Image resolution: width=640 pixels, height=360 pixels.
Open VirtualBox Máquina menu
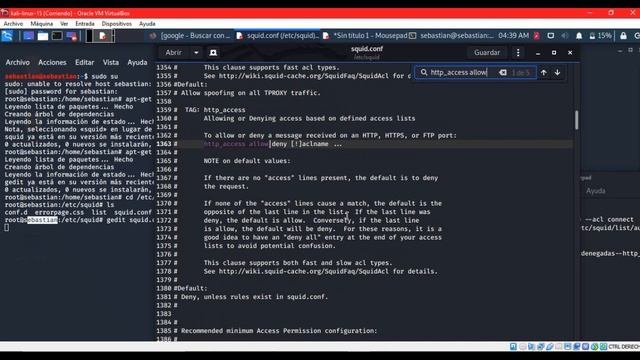click(x=42, y=24)
